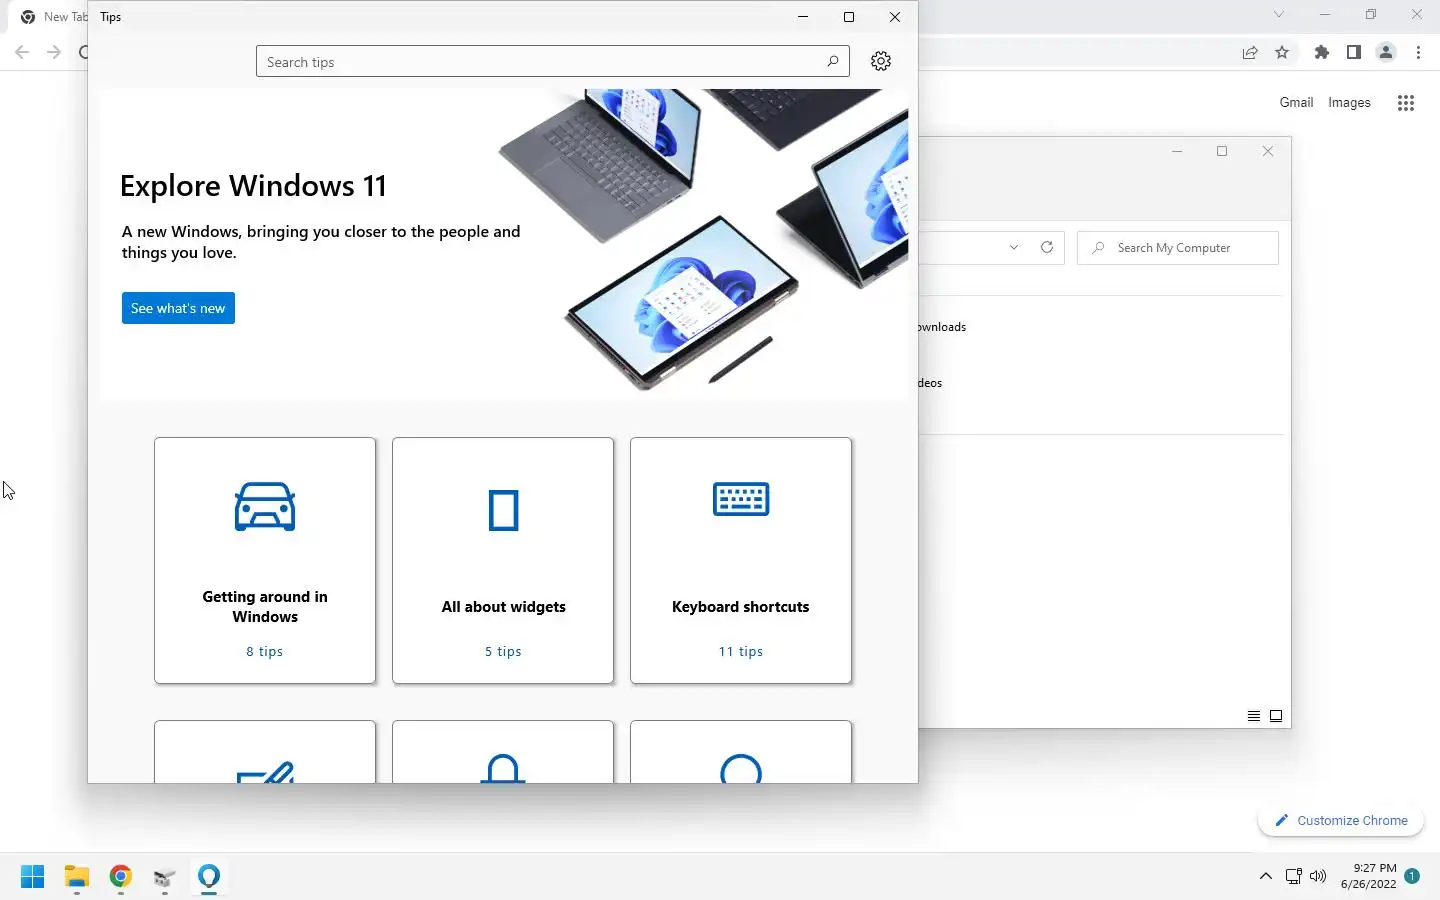This screenshot has height=900, width=1440.
Task: Click the Explore Windows 11 heading
Action: pos(253,186)
